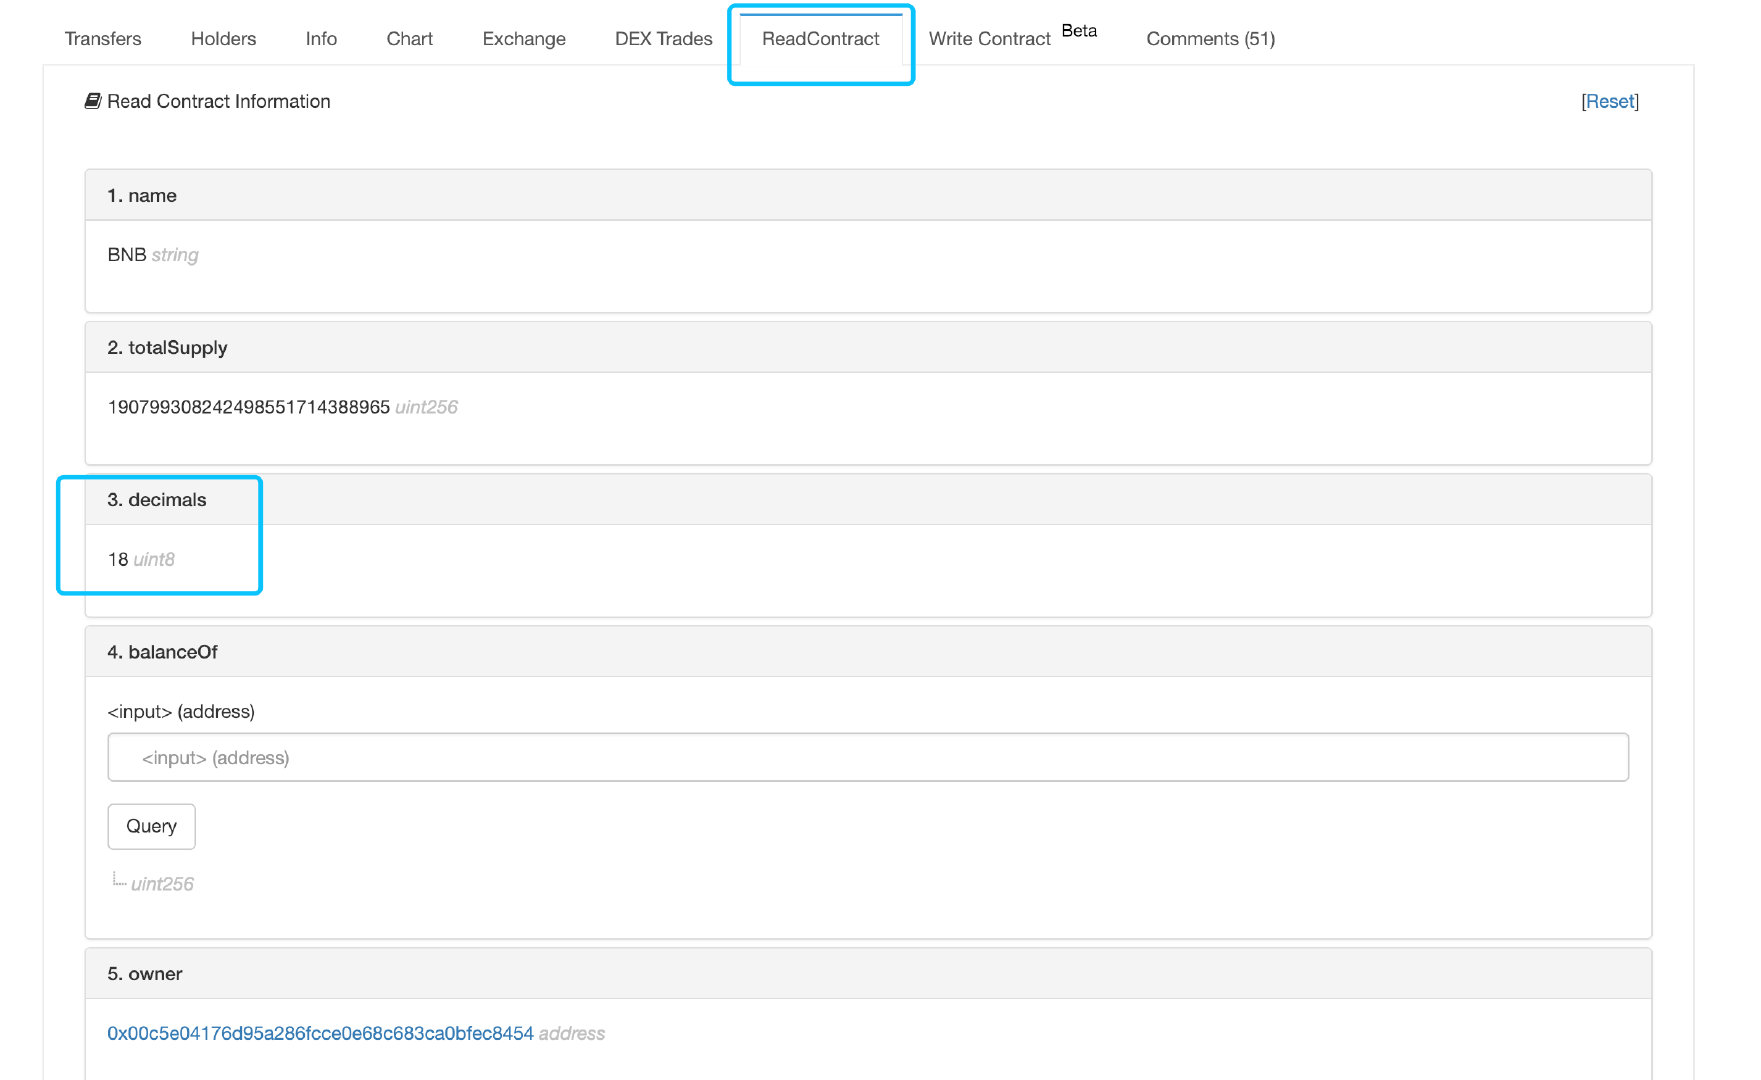Open the Exchange tab
The image size is (1761, 1080).
(x=524, y=39)
